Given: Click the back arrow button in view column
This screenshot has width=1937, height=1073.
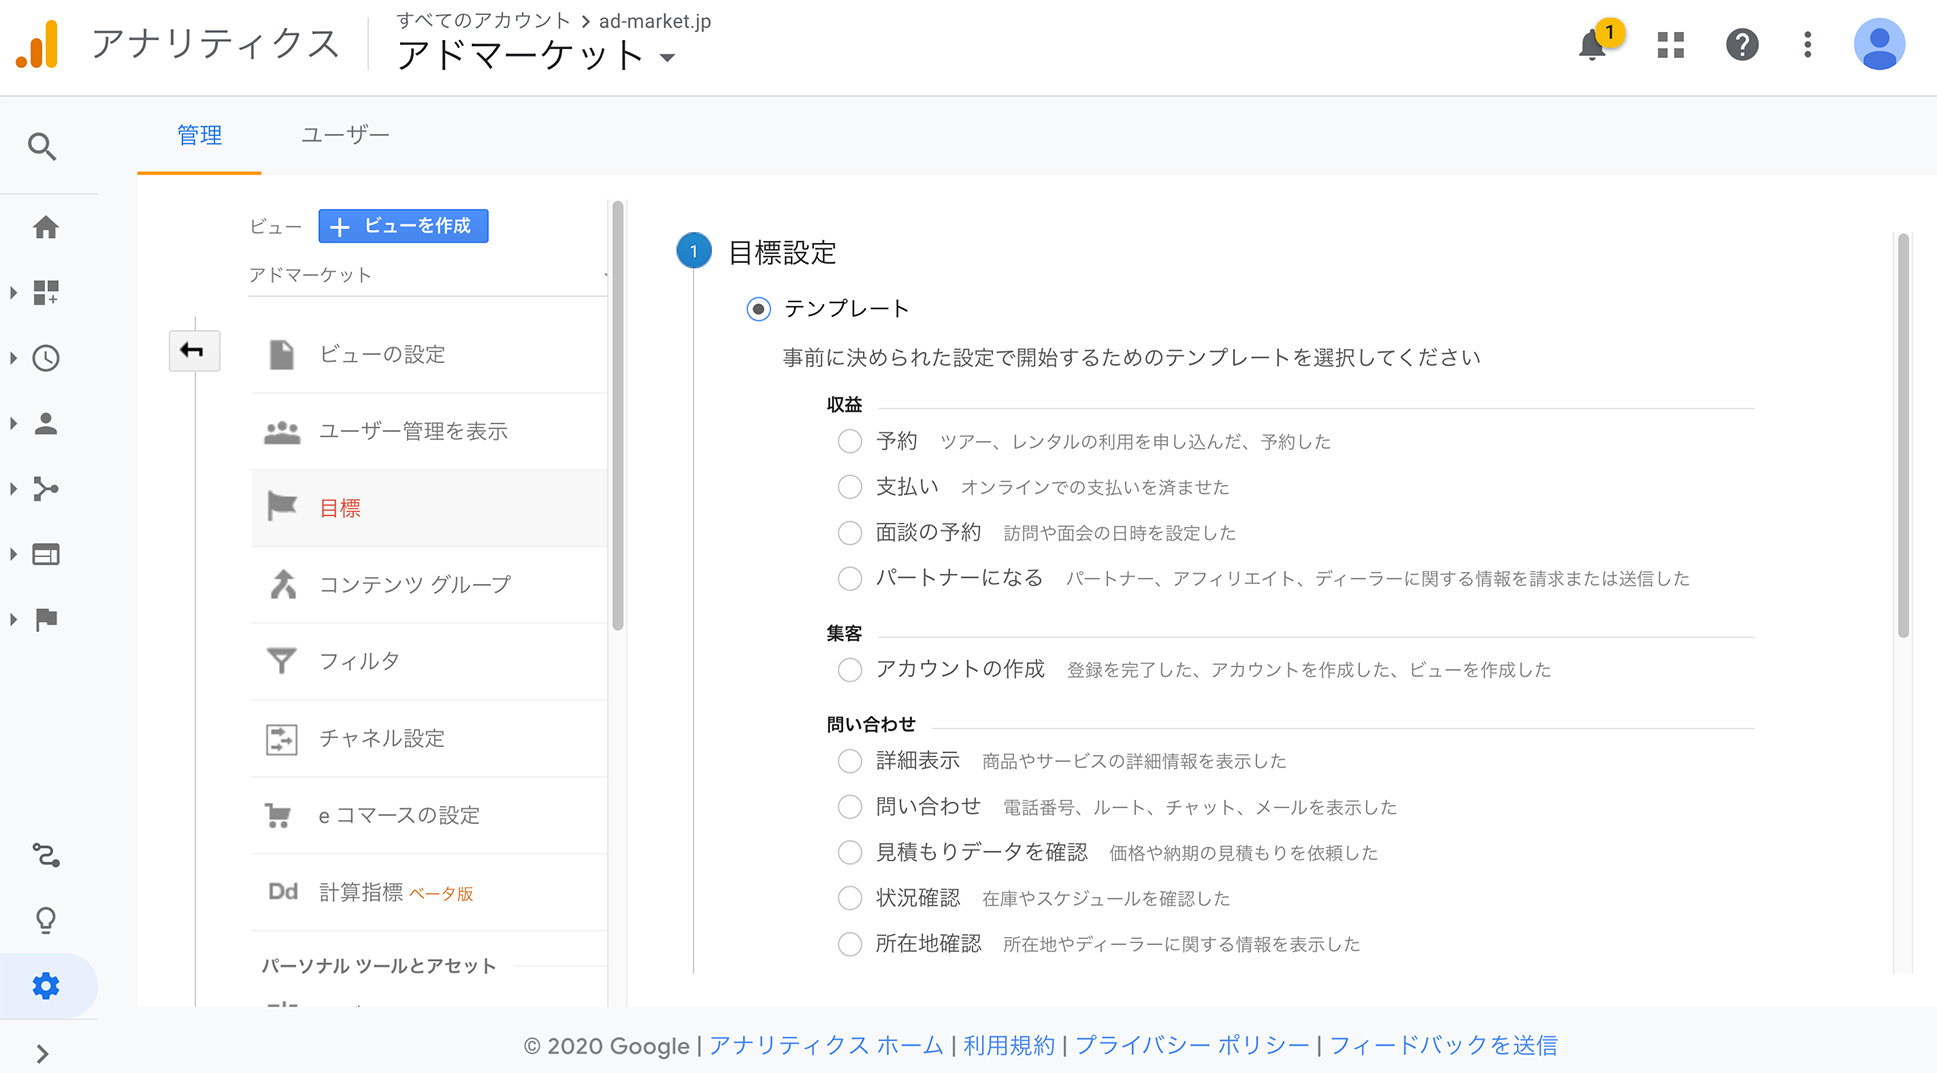Looking at the screenshot, I should [193, 351].
